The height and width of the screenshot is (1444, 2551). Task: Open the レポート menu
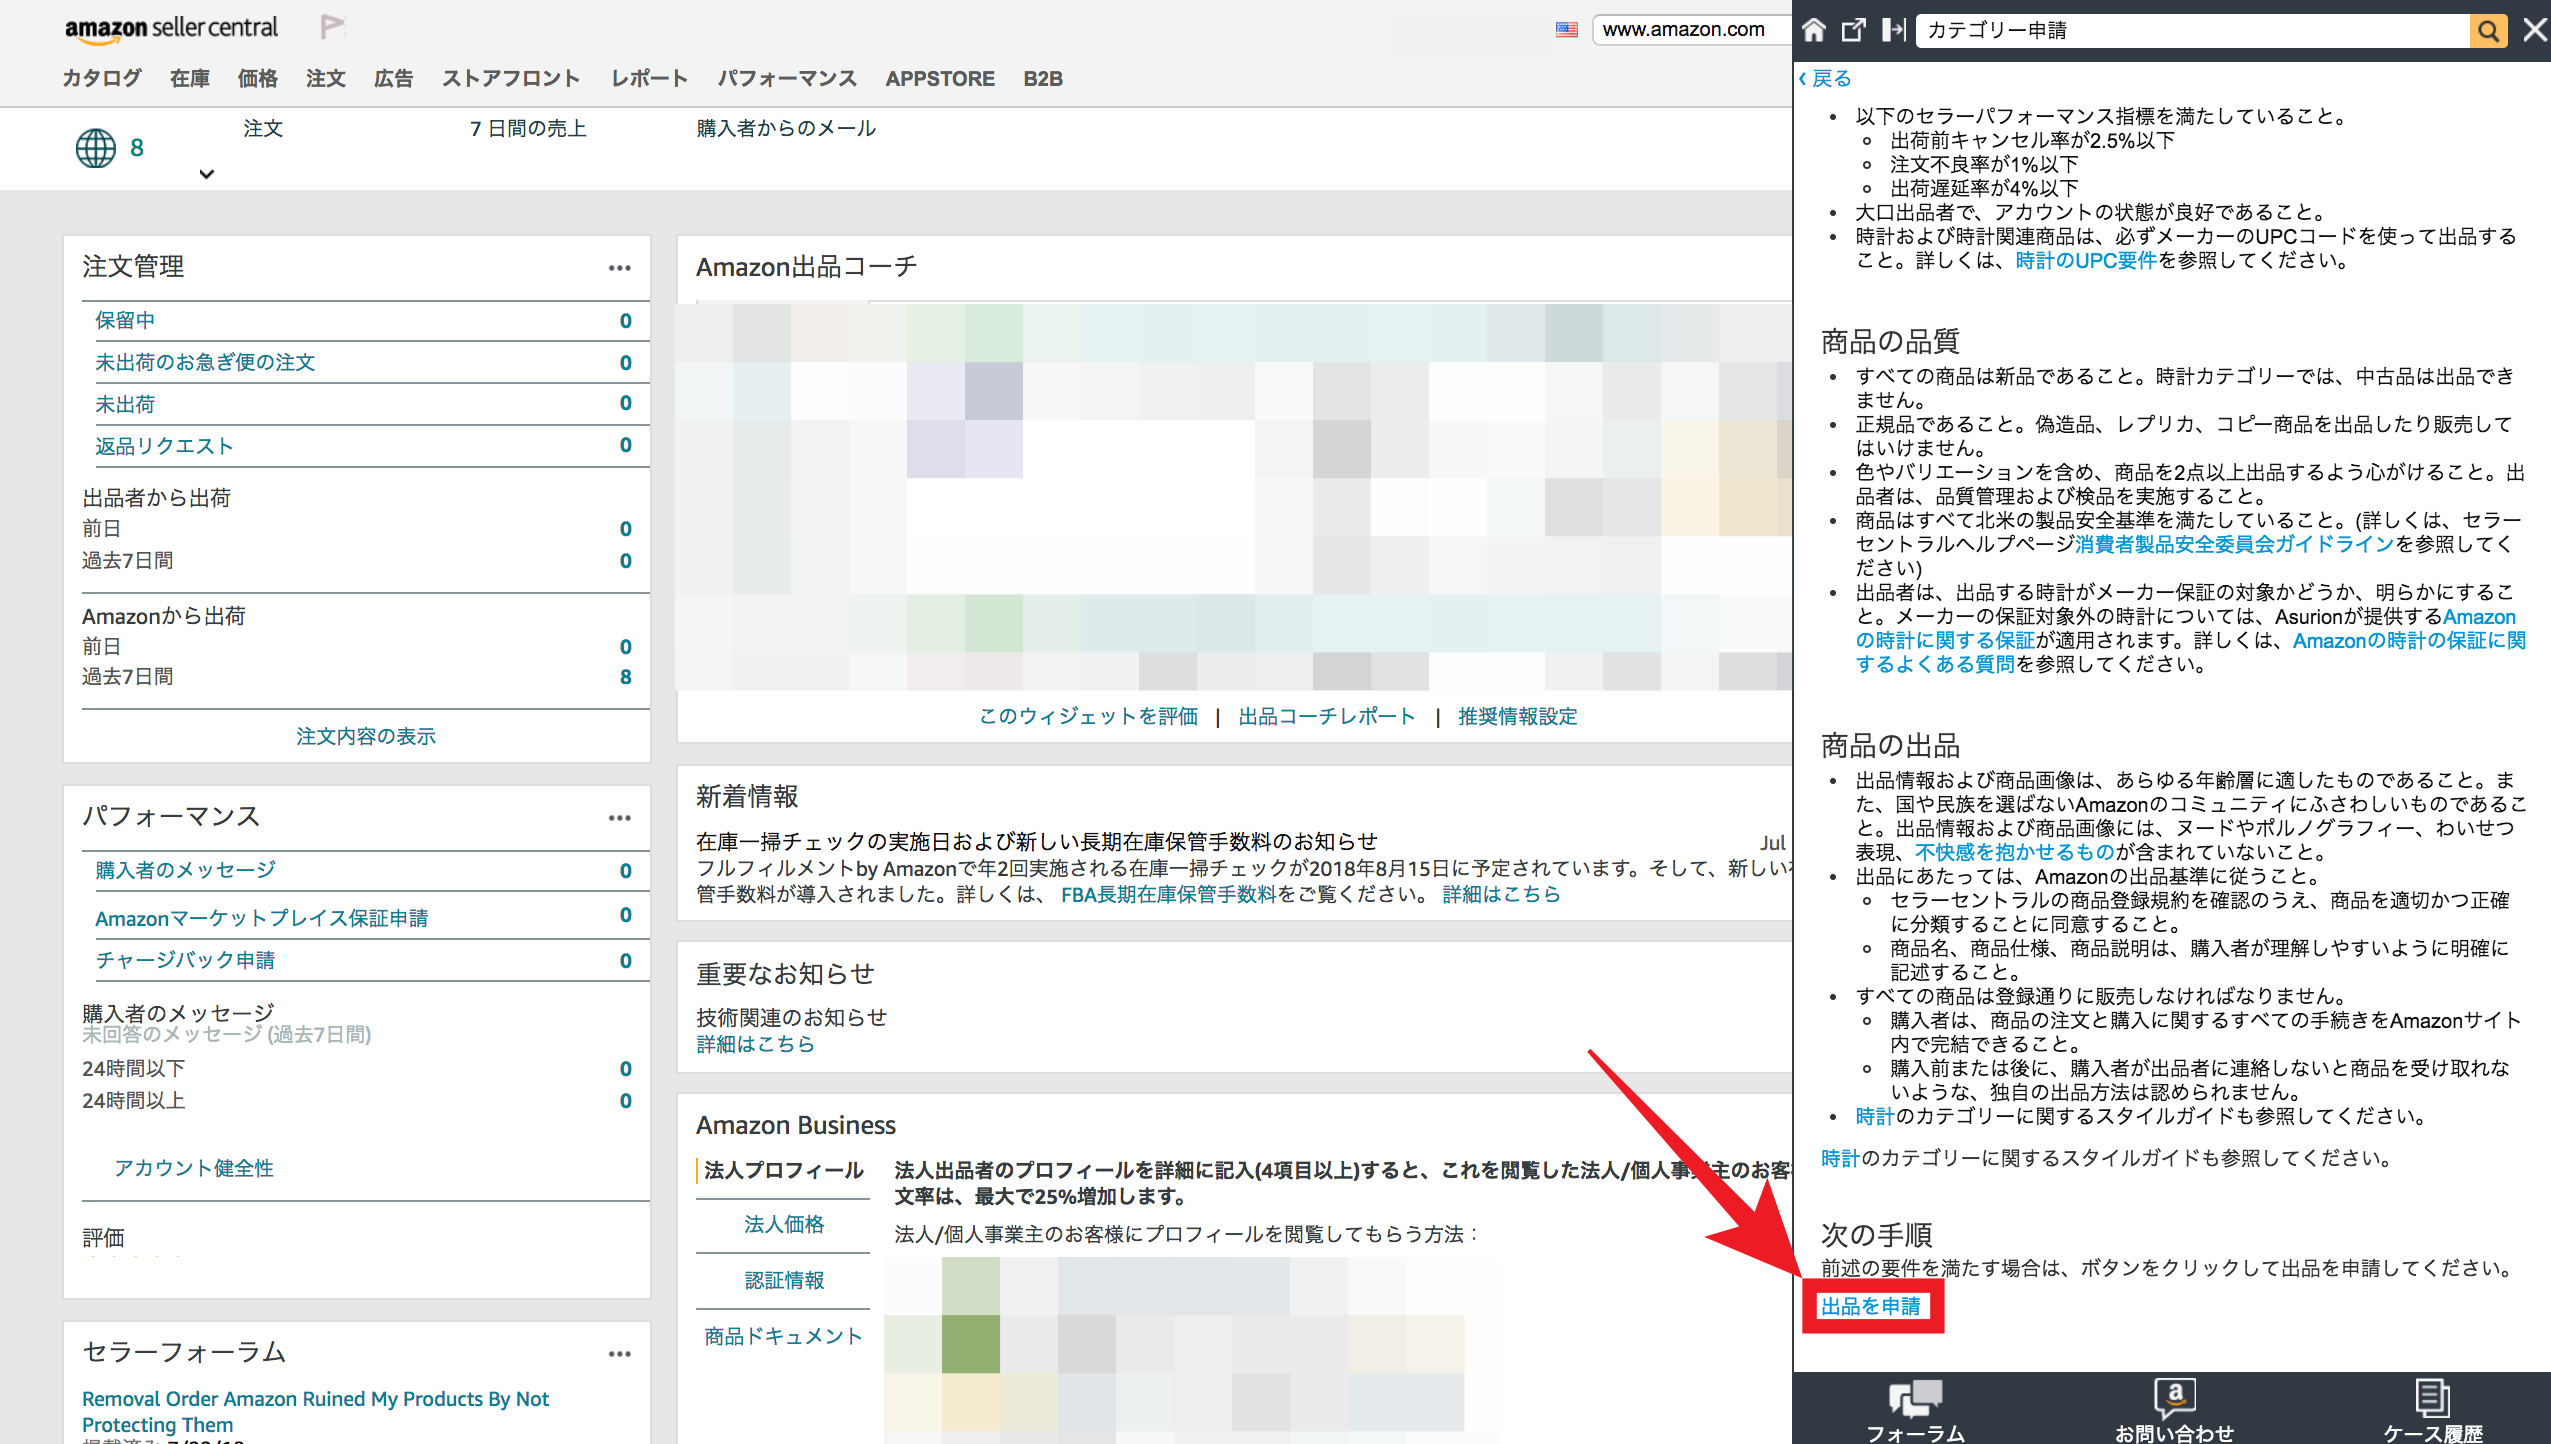(650, 79)
